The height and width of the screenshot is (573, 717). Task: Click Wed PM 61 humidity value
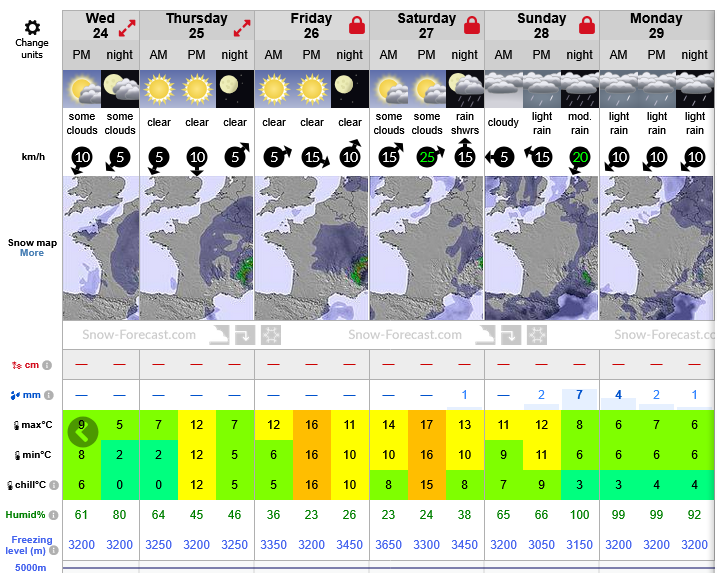(x=81, y=515)
